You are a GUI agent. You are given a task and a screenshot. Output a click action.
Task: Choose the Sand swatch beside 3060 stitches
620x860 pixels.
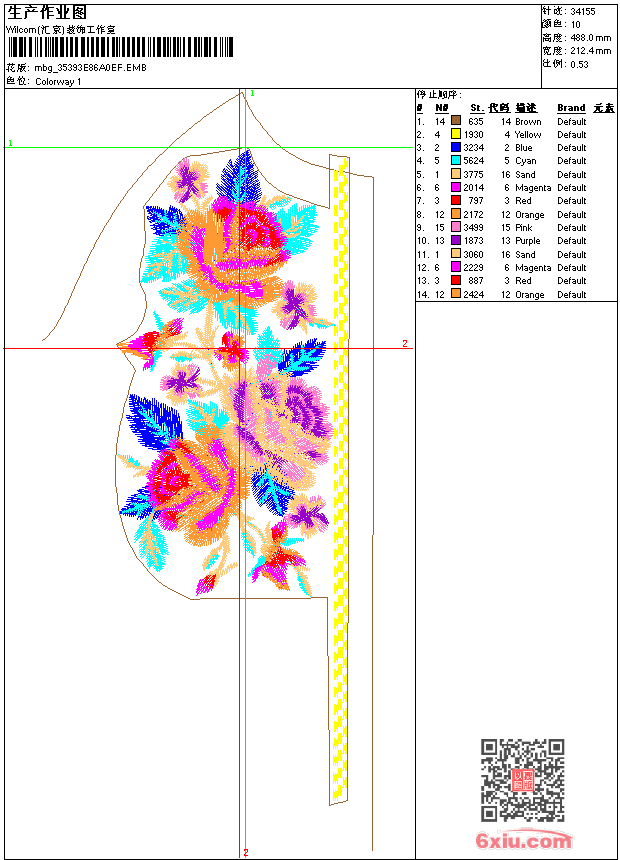tap(455, 254)
